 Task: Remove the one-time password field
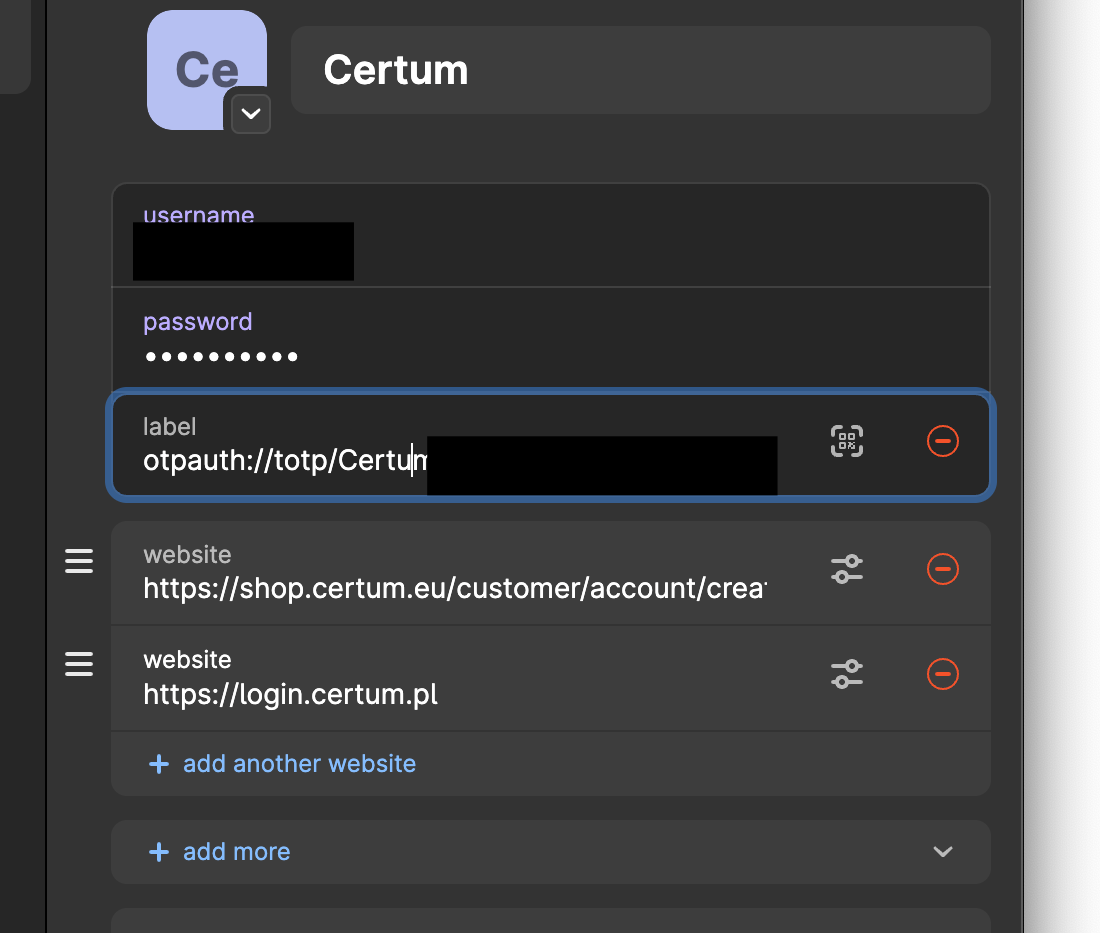pyautogui.click(x=942, y=441)
